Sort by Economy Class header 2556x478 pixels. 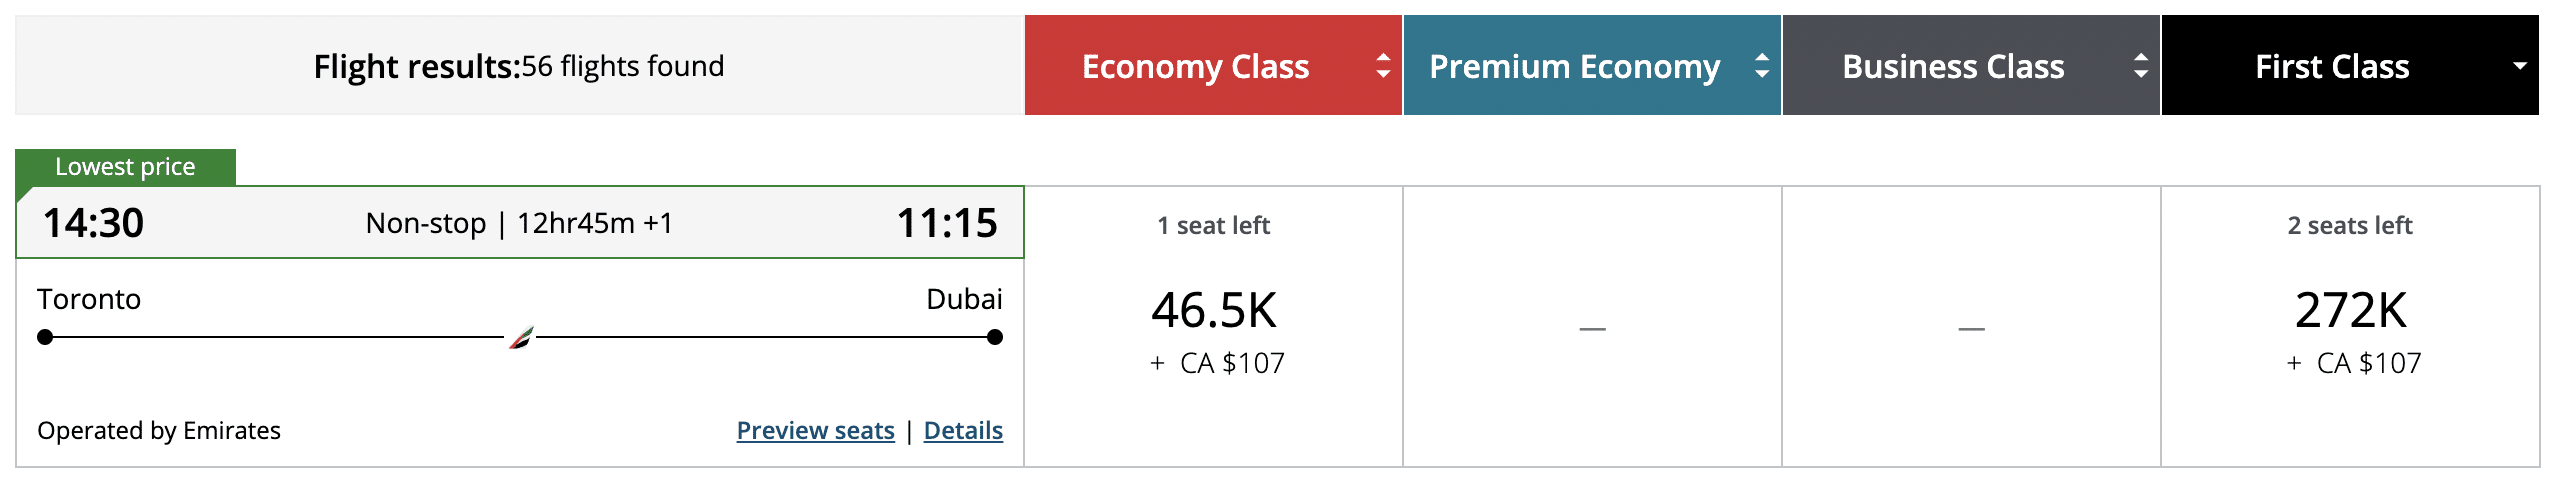tap(1195, 66)
